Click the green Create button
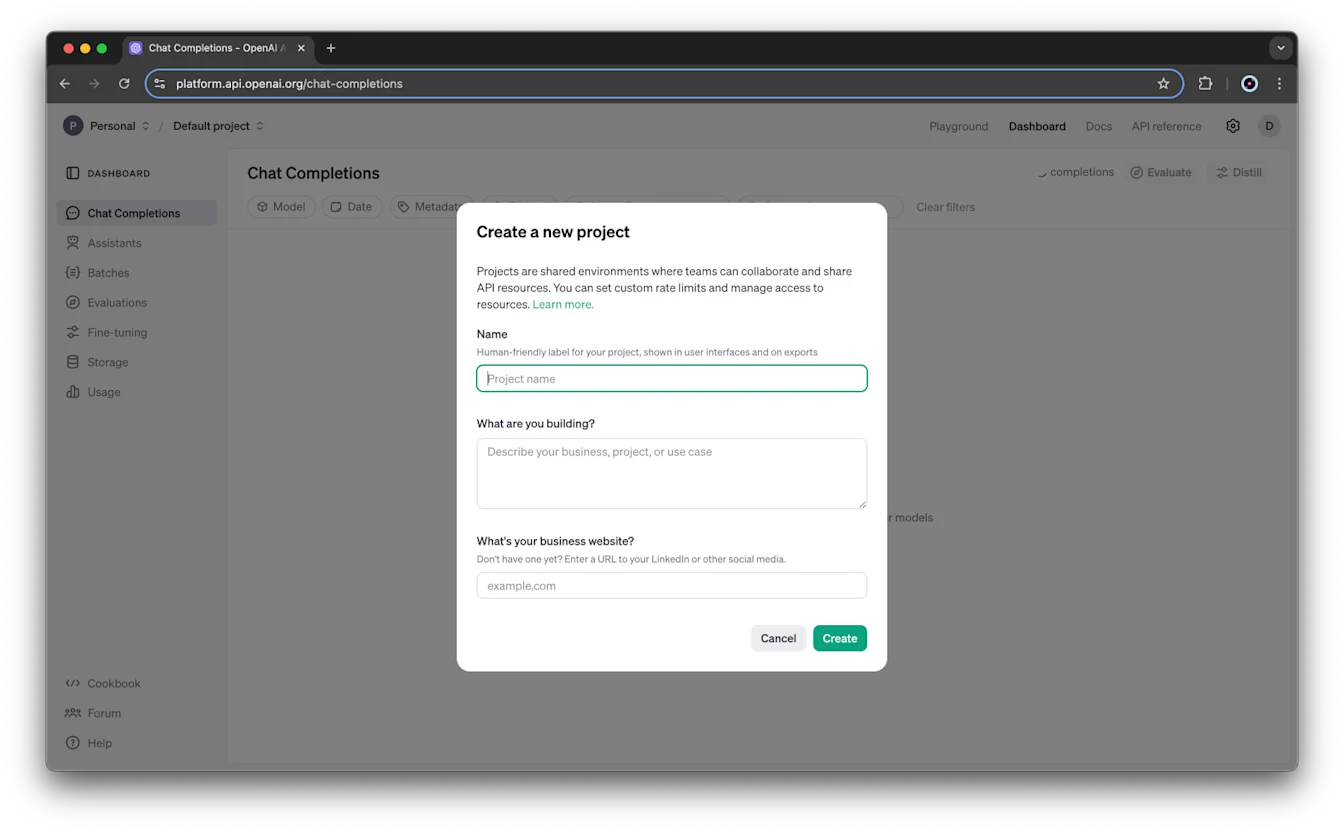Viewport: 1344px width, 832px height. pos(840,639)
